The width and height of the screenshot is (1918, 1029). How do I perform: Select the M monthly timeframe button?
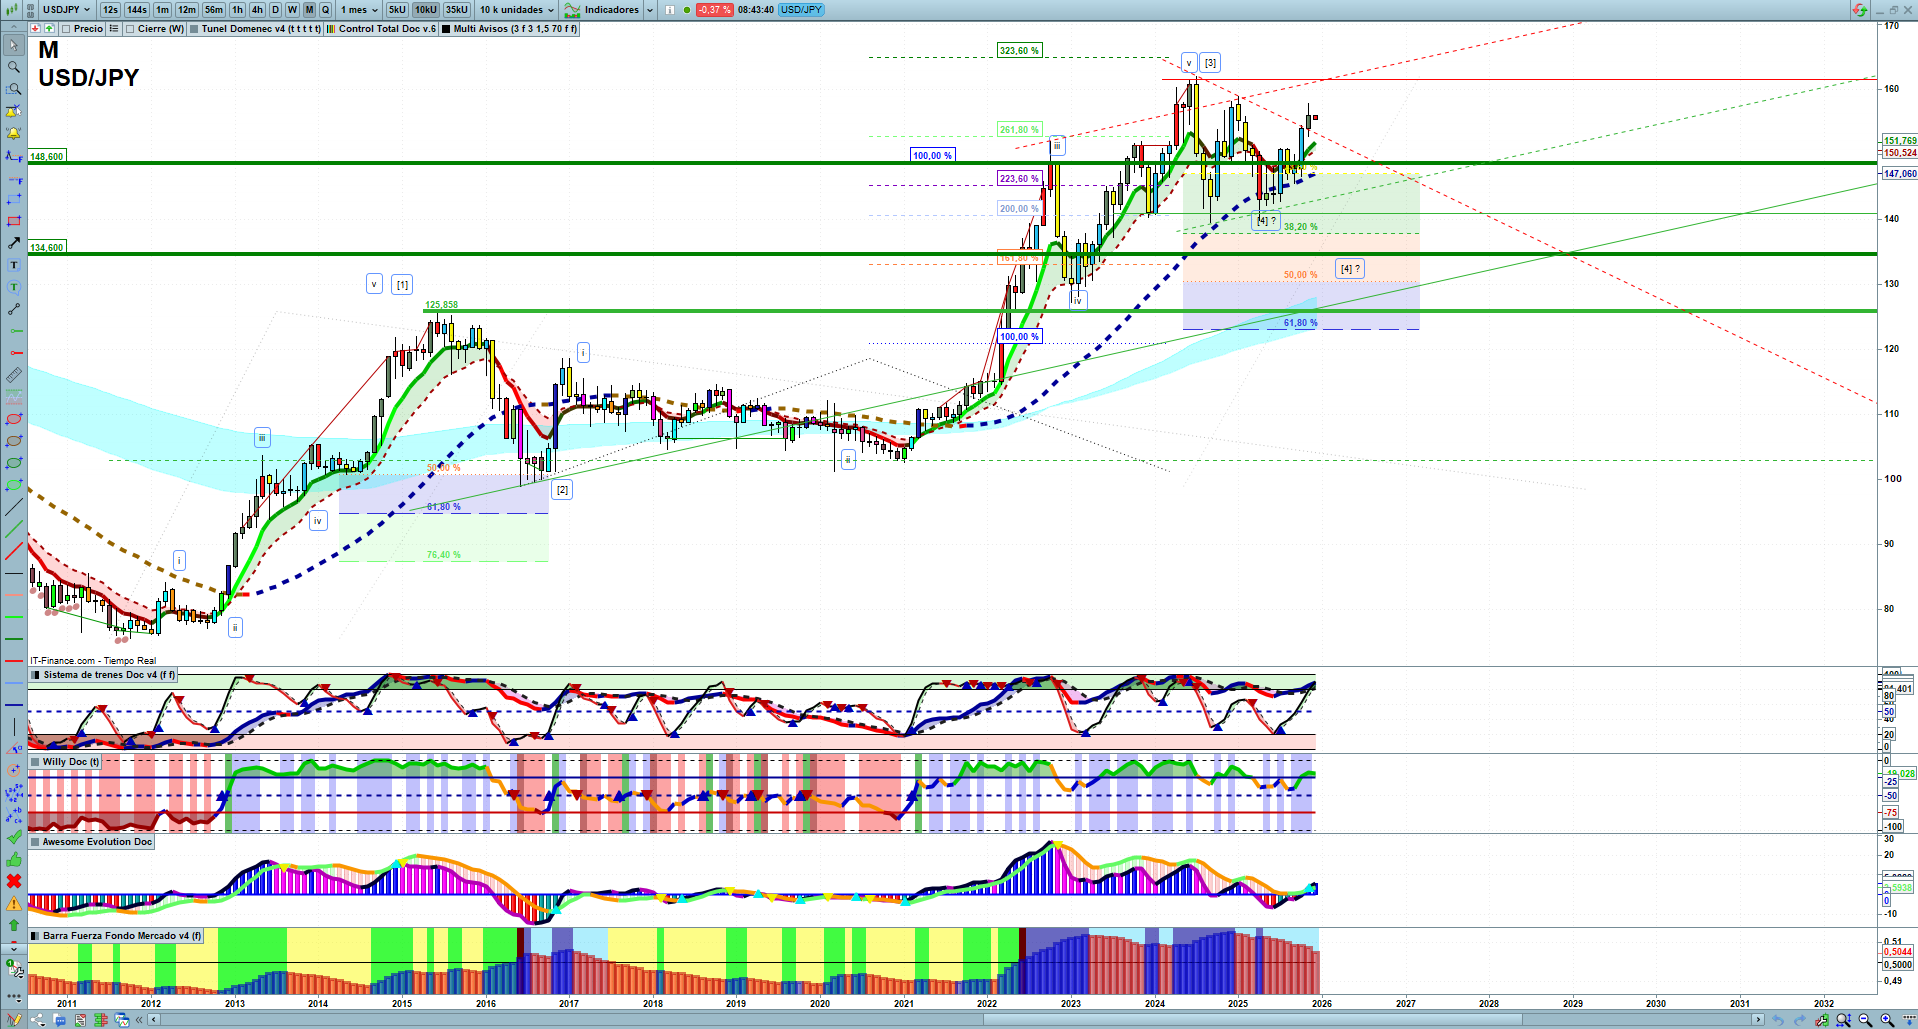309,10
